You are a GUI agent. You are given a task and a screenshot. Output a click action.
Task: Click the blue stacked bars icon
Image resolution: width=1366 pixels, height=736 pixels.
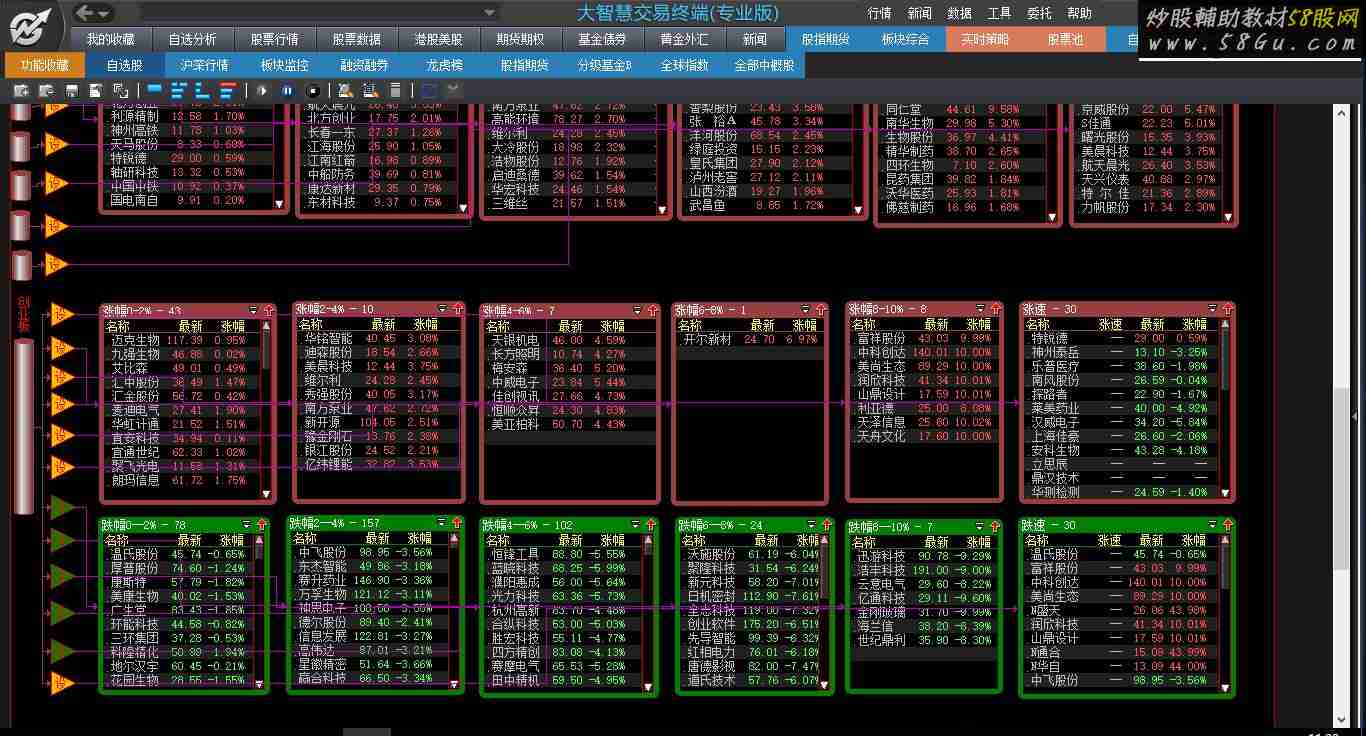178,90
